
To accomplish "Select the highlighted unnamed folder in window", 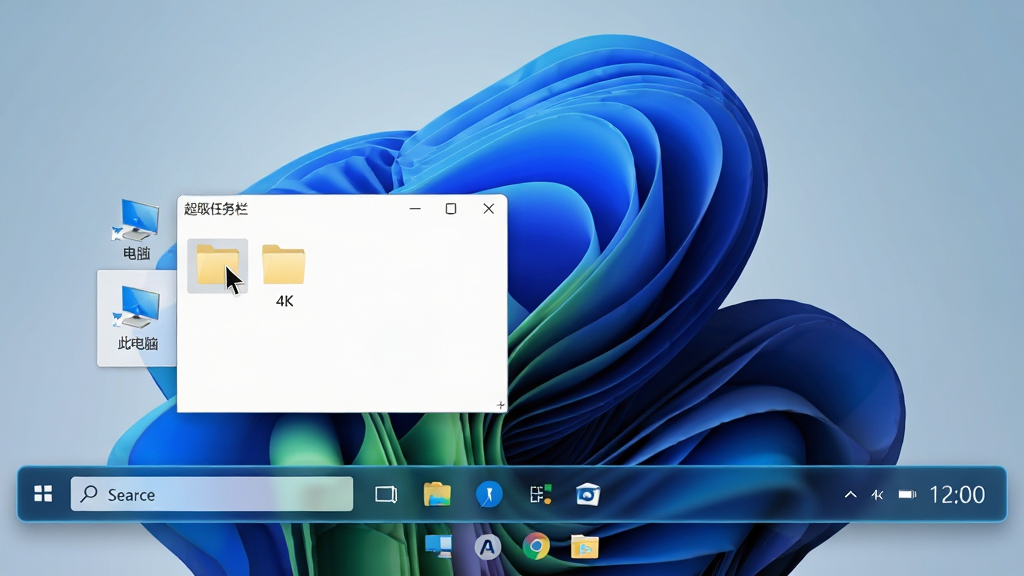I will pyautogui.click(x=217, y=266).
